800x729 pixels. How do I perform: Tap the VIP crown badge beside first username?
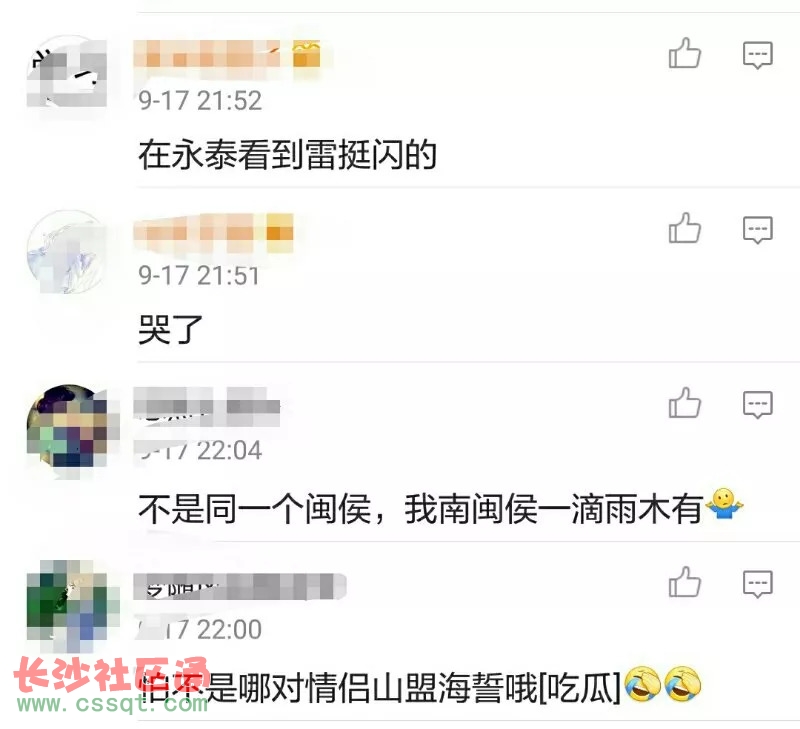point(306,54)
